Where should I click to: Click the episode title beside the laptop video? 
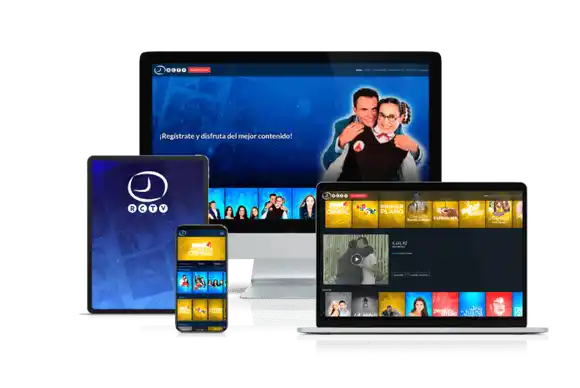[399, 243]
